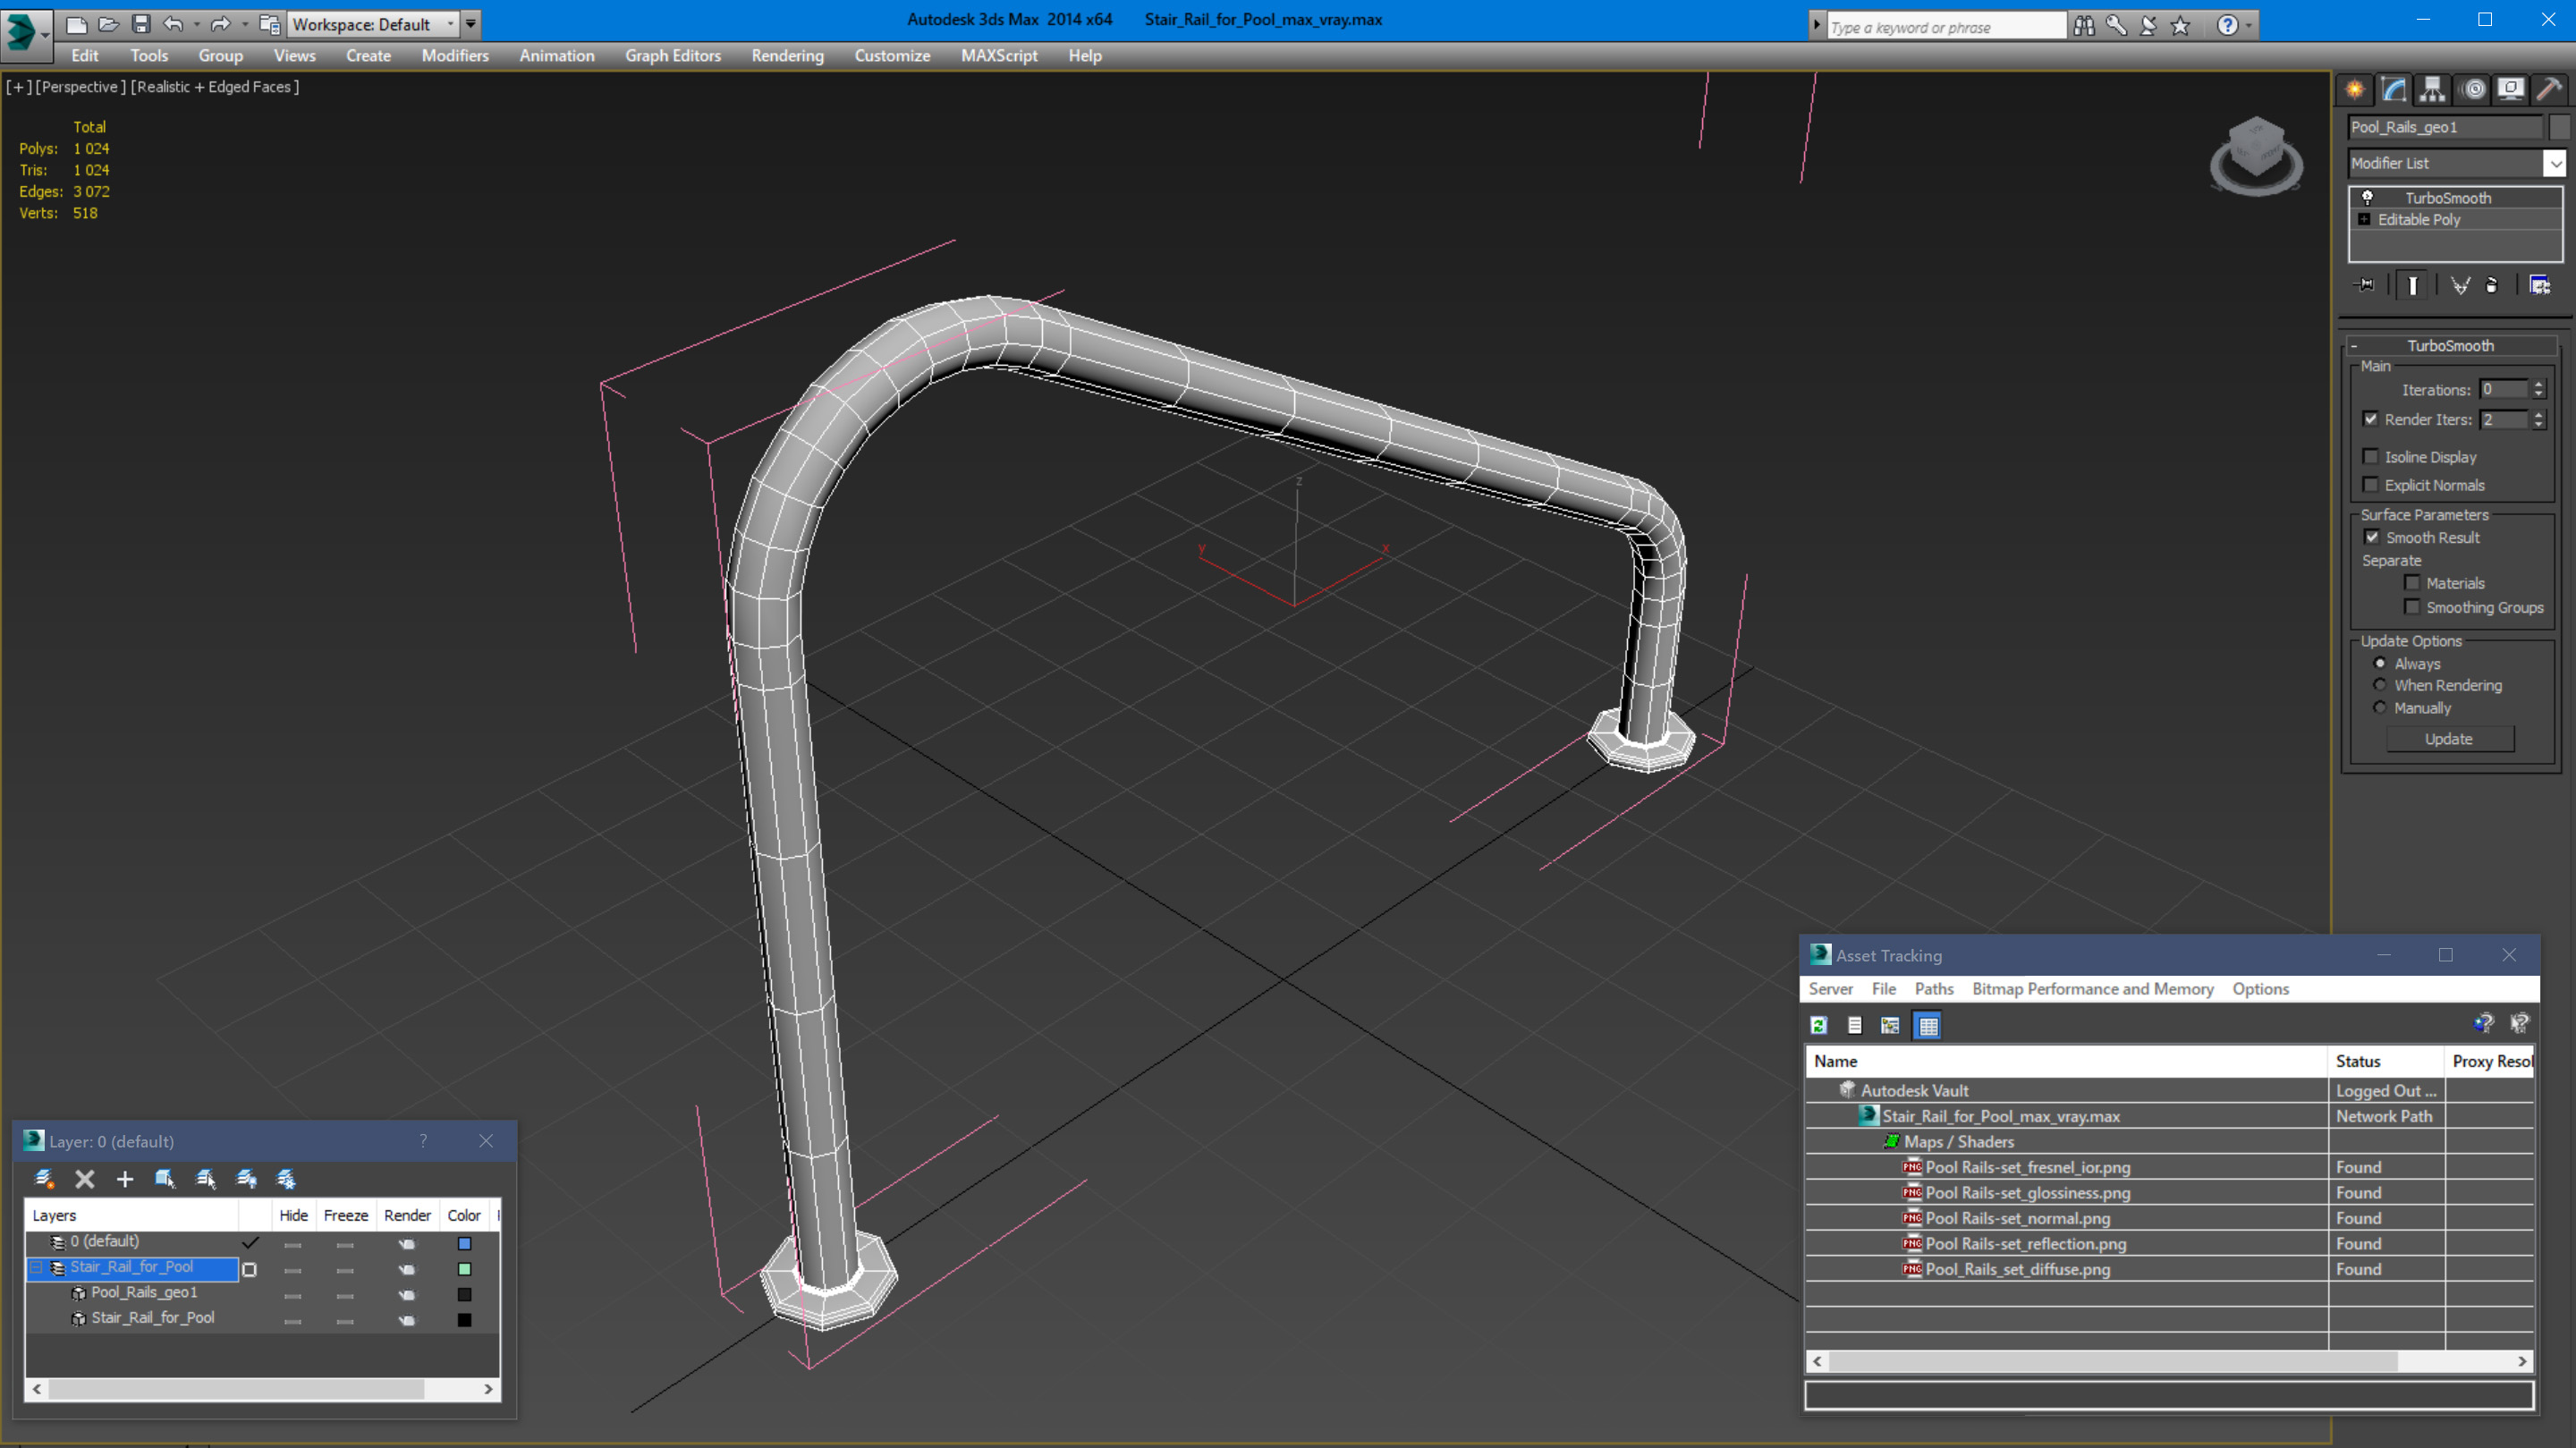
Task: Click Delete layer X icon
Action: [85, 1179]
